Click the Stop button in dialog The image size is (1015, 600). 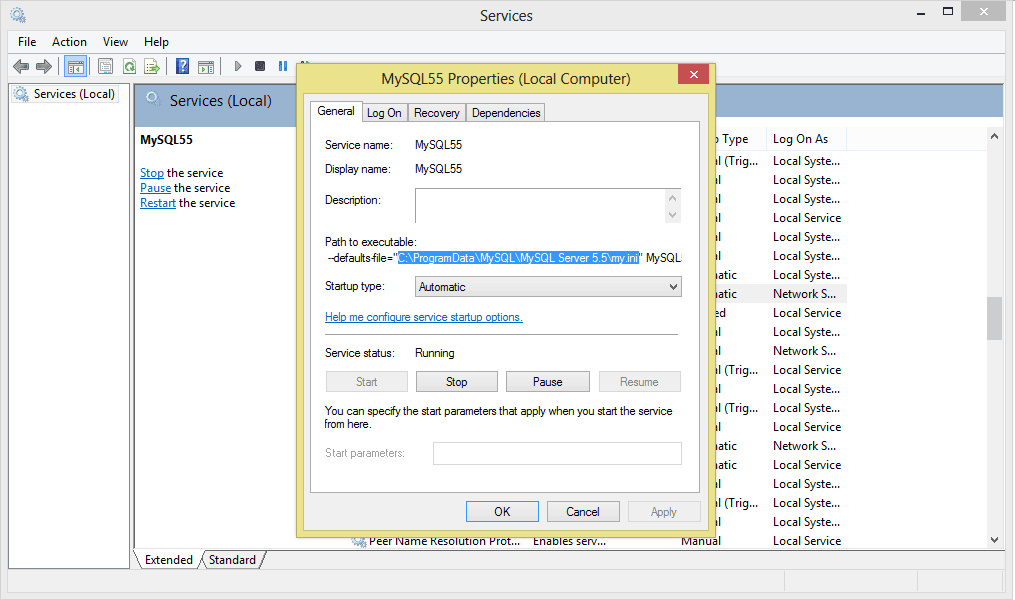point(456,382)
